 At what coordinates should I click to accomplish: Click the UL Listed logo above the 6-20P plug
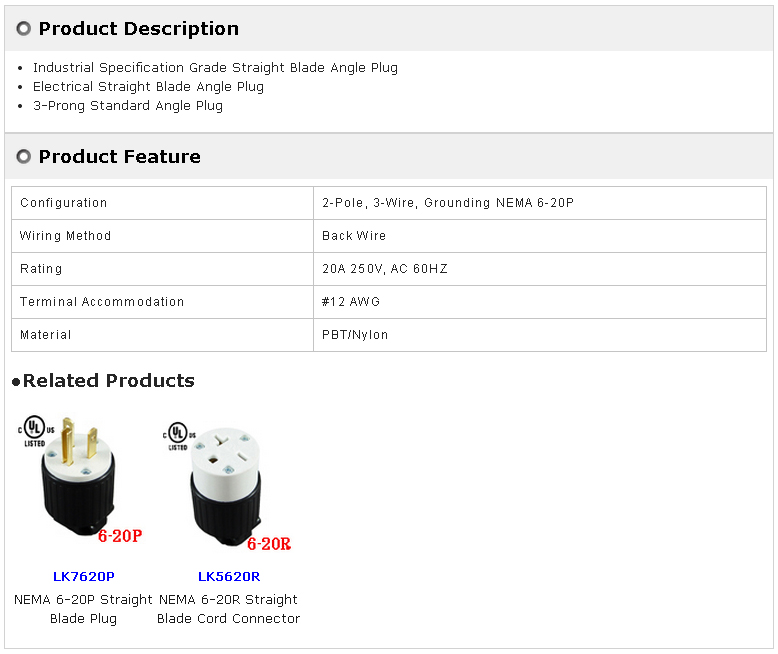click(x=33, y=432)
